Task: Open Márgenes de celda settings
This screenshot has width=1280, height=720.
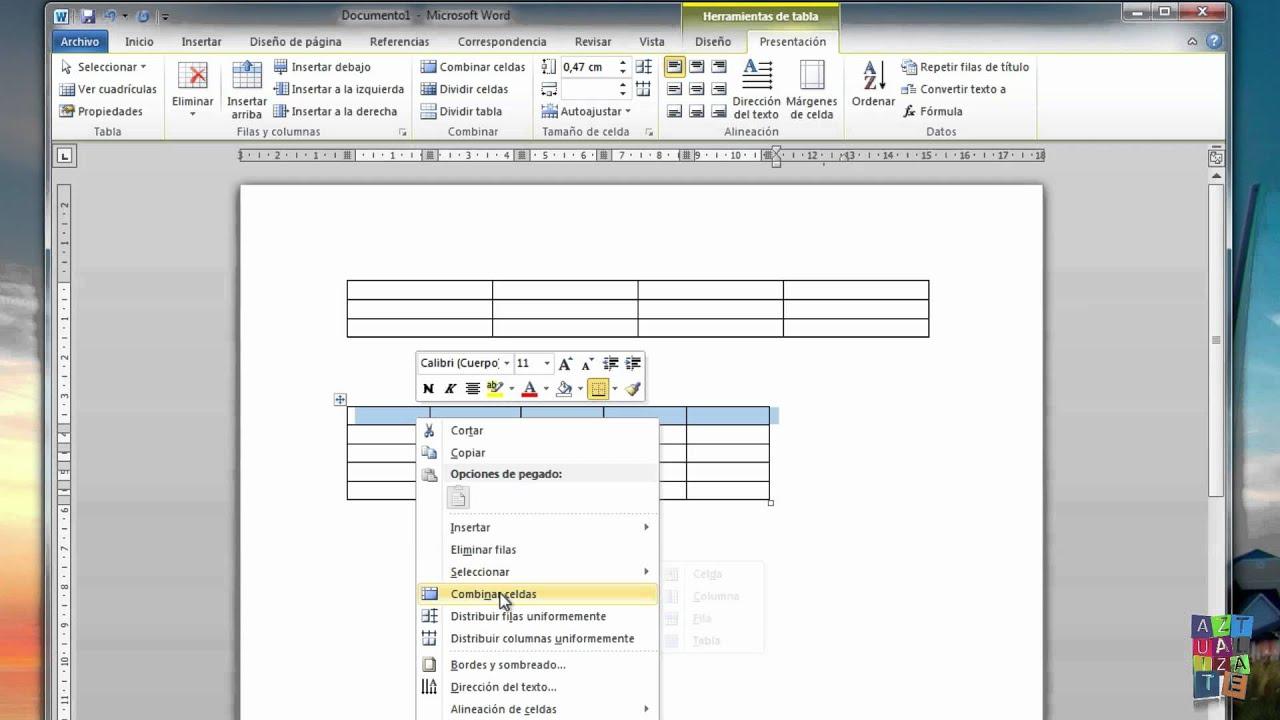Action: point(812,88)
